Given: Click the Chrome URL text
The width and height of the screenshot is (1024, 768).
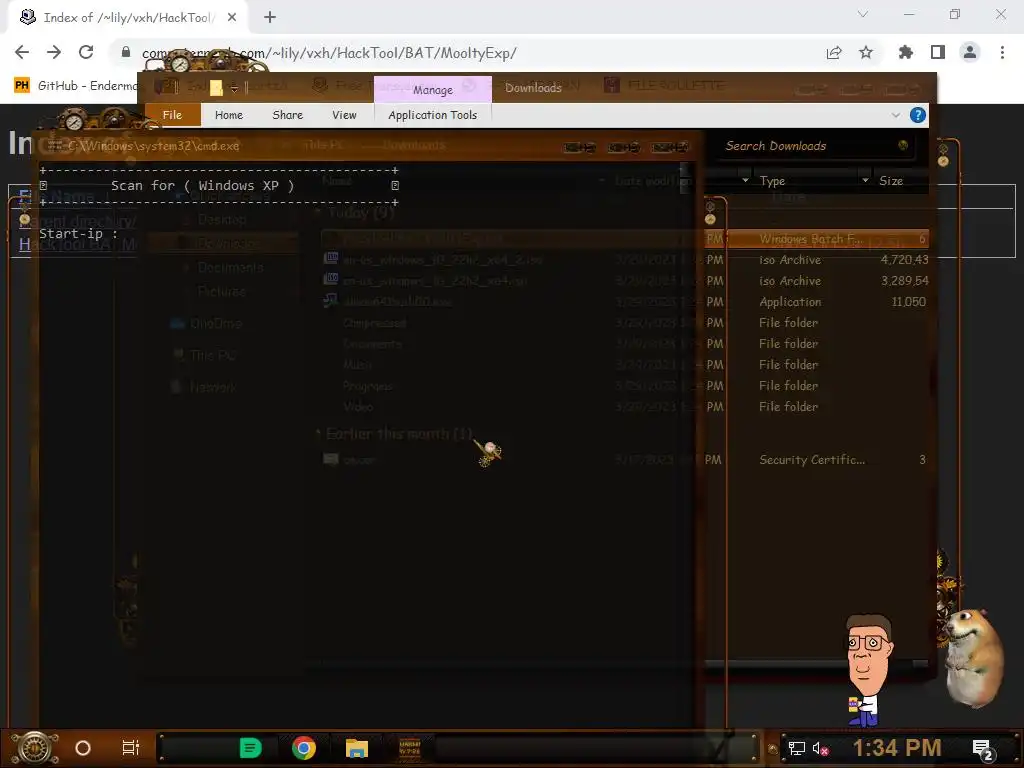Looking at the screenshot, I should tap(329, 53).
